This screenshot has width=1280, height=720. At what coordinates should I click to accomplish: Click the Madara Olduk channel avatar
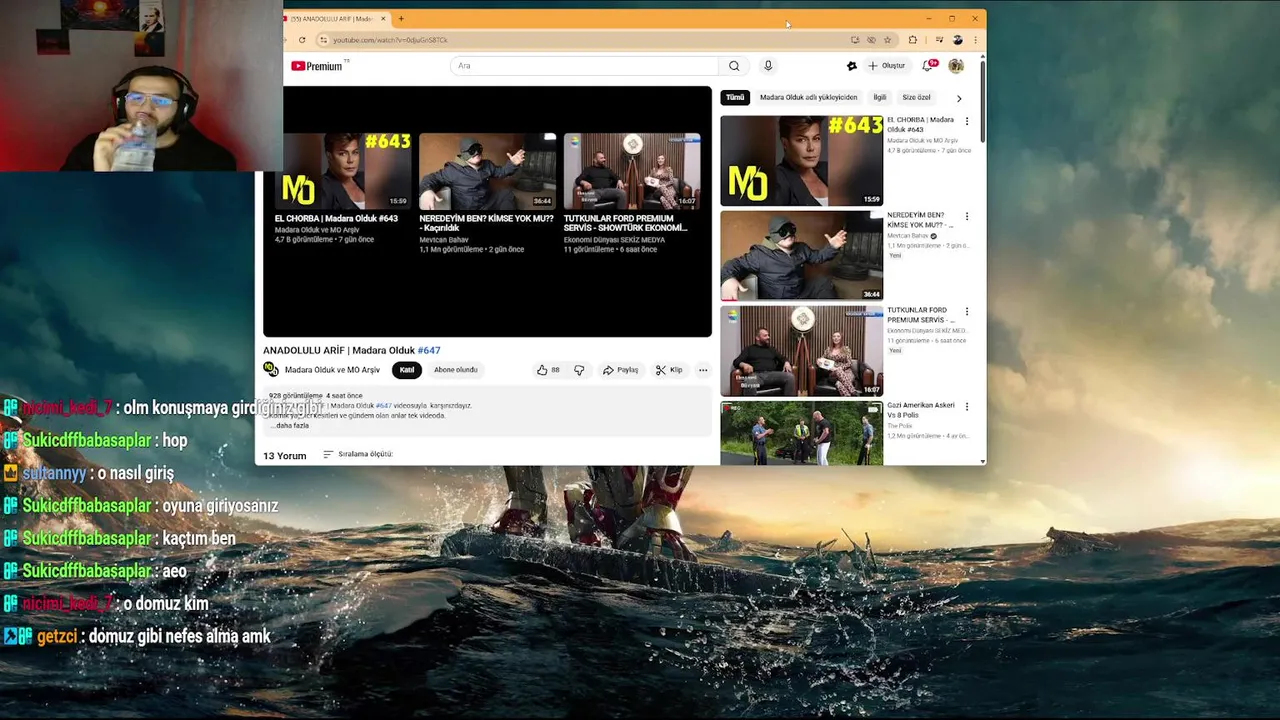pyautogui.click(x=270, y=370)
